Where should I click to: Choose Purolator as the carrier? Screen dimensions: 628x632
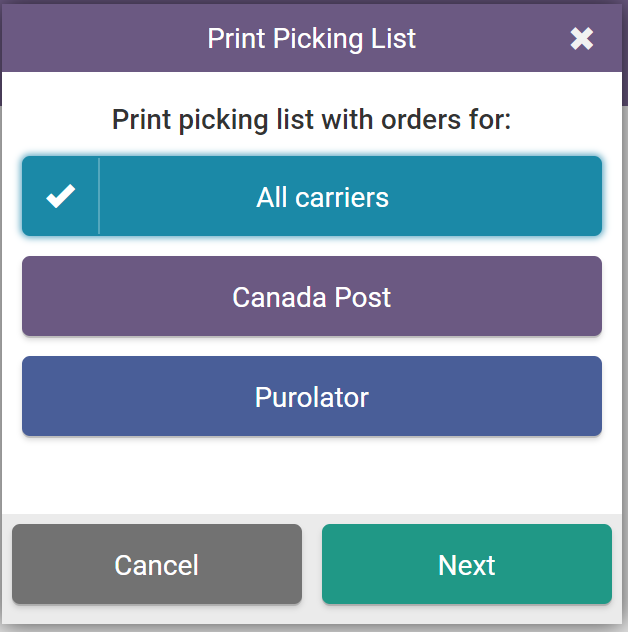[x=312, y=397]
